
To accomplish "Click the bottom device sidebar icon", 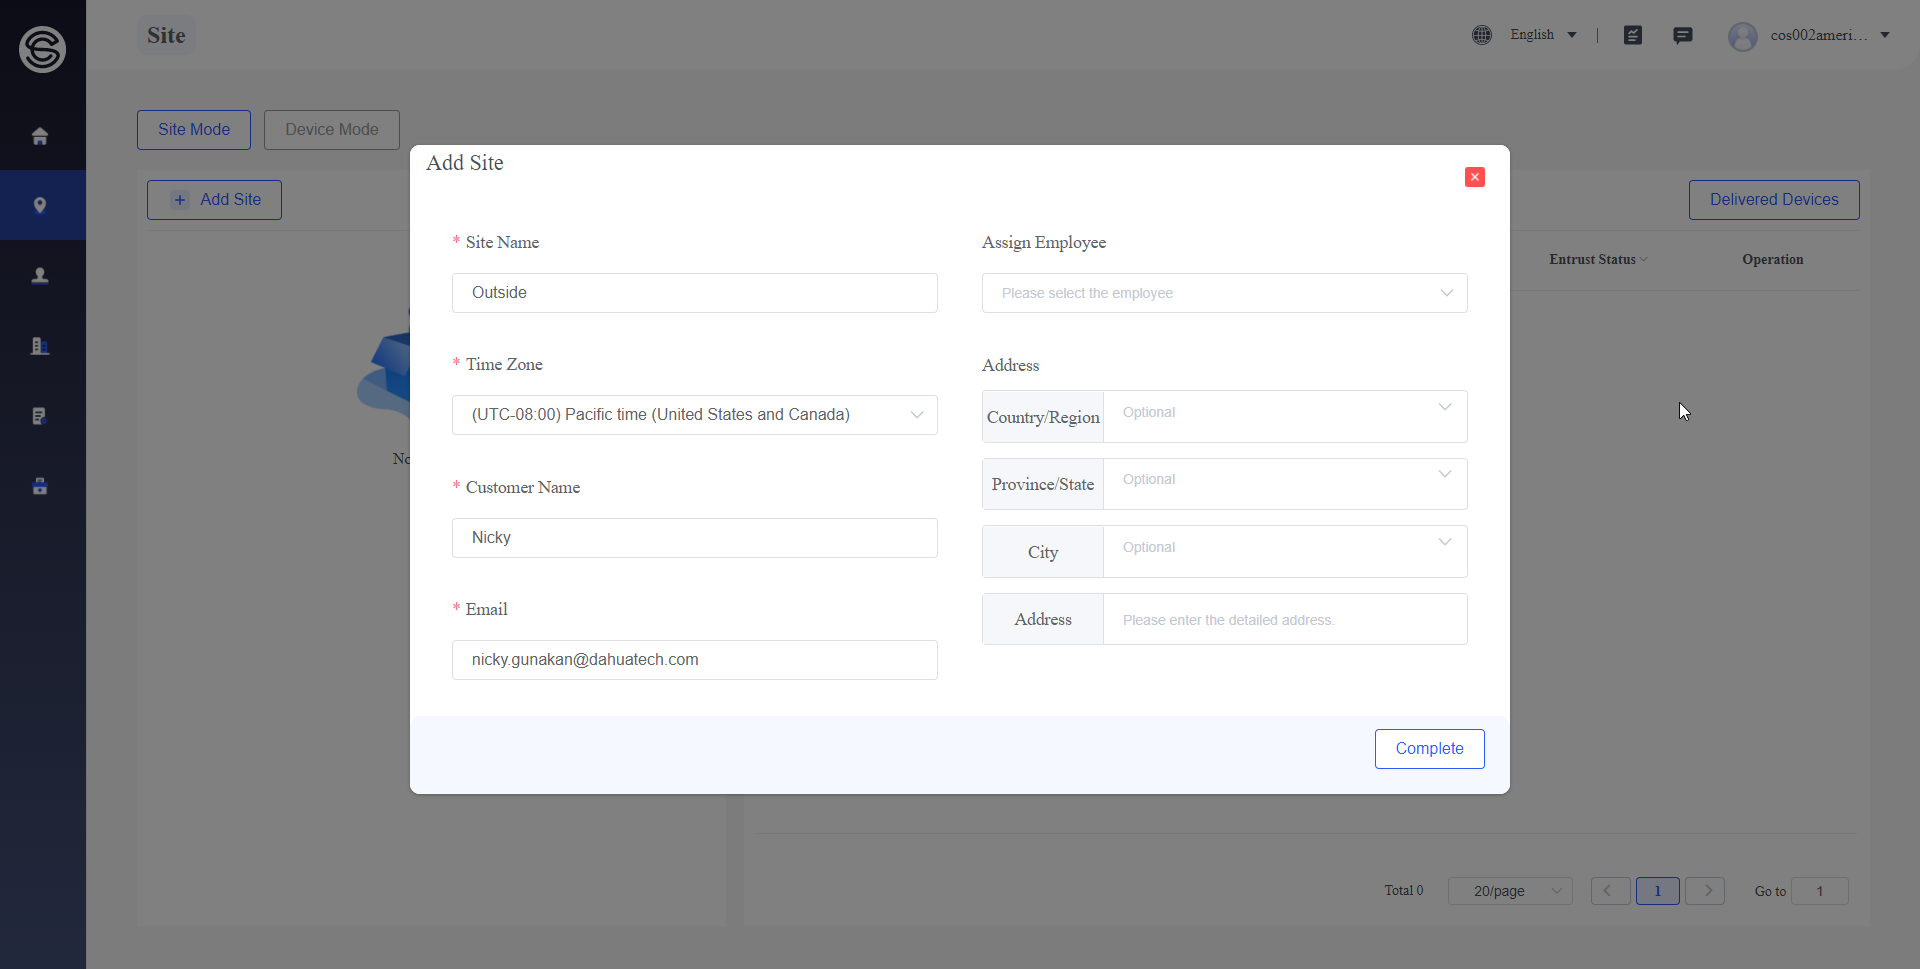I will coord(40,486).
